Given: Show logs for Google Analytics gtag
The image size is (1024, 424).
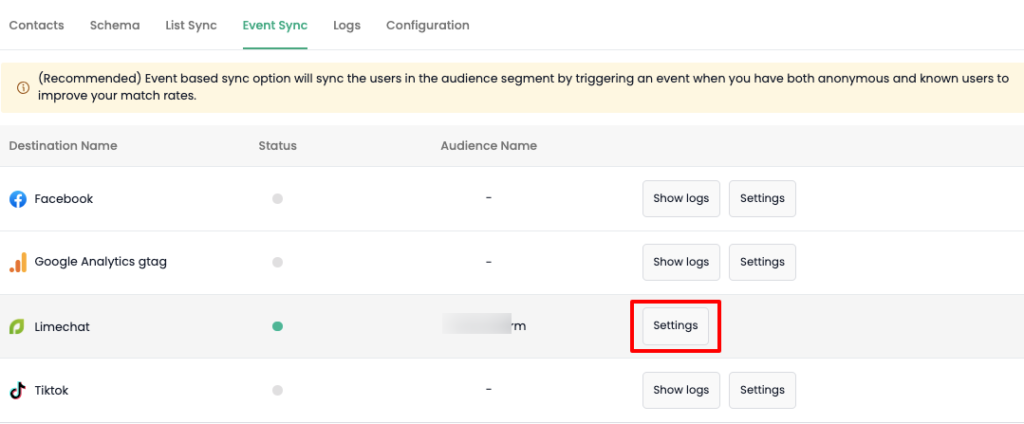Looking at the screenshot, I should [681, 262].
